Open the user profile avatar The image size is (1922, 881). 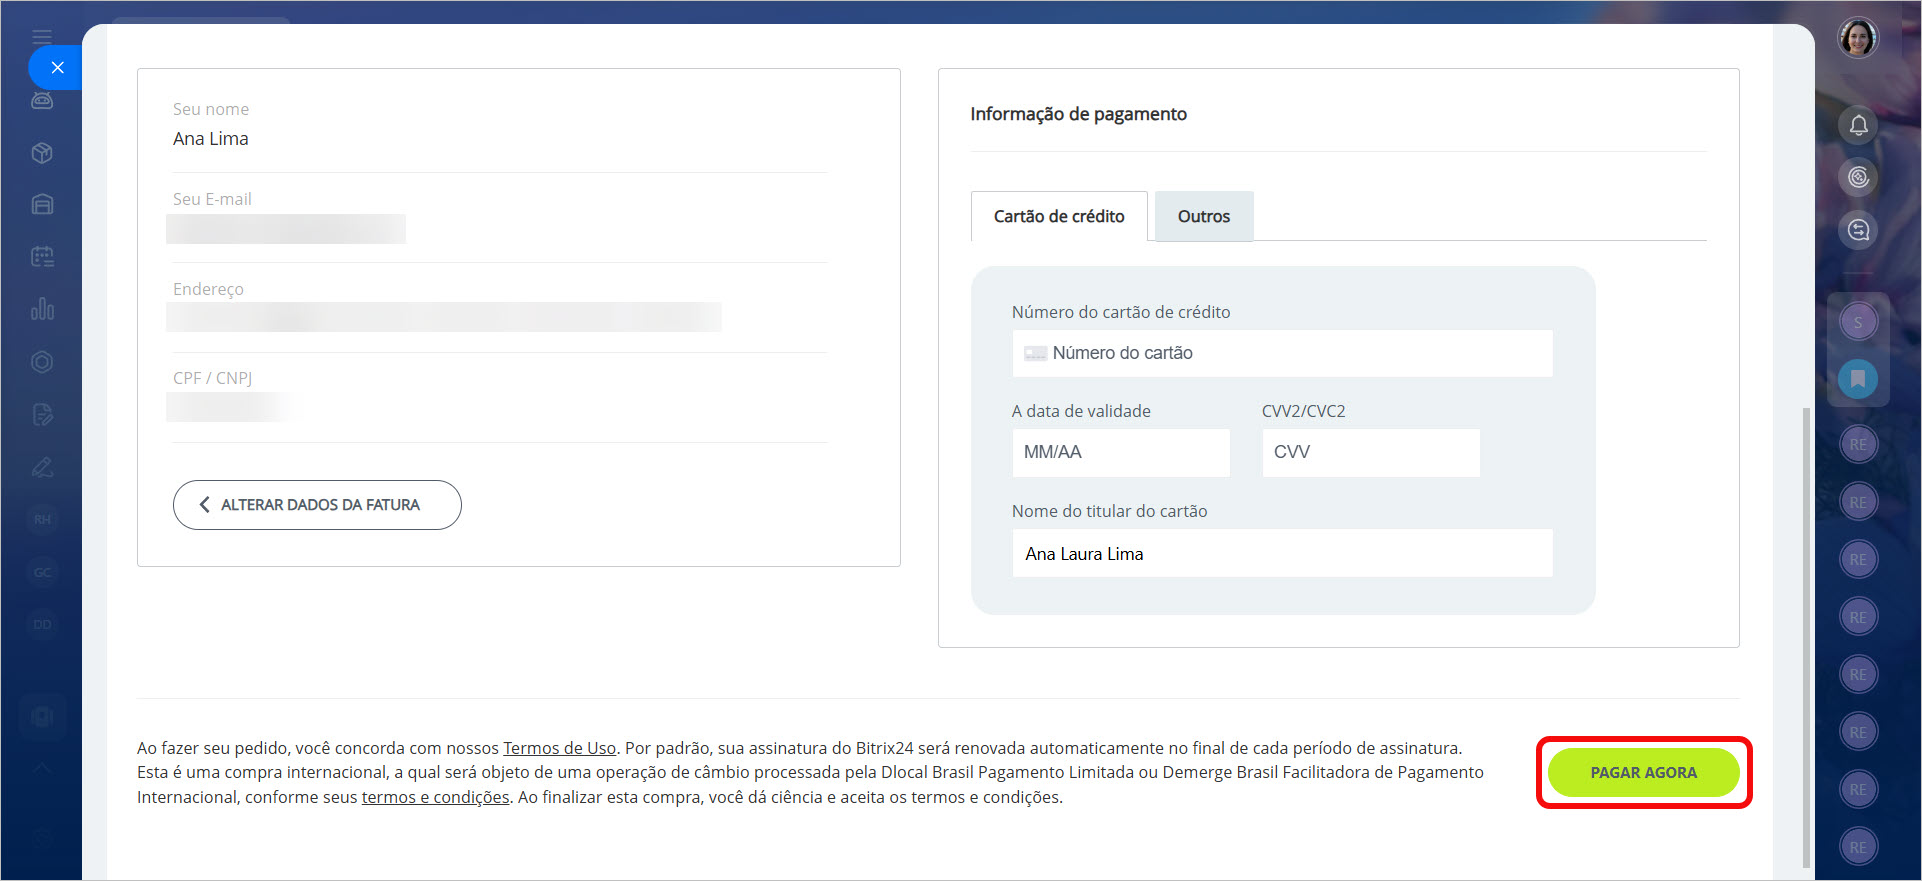[1858, 38]
